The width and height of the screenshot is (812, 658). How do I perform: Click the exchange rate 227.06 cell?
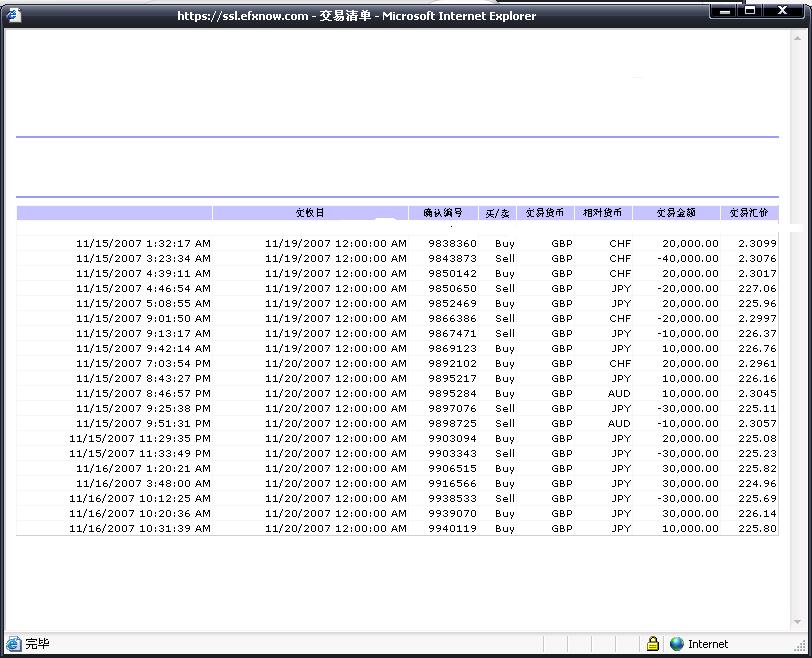tap(757, 288)
